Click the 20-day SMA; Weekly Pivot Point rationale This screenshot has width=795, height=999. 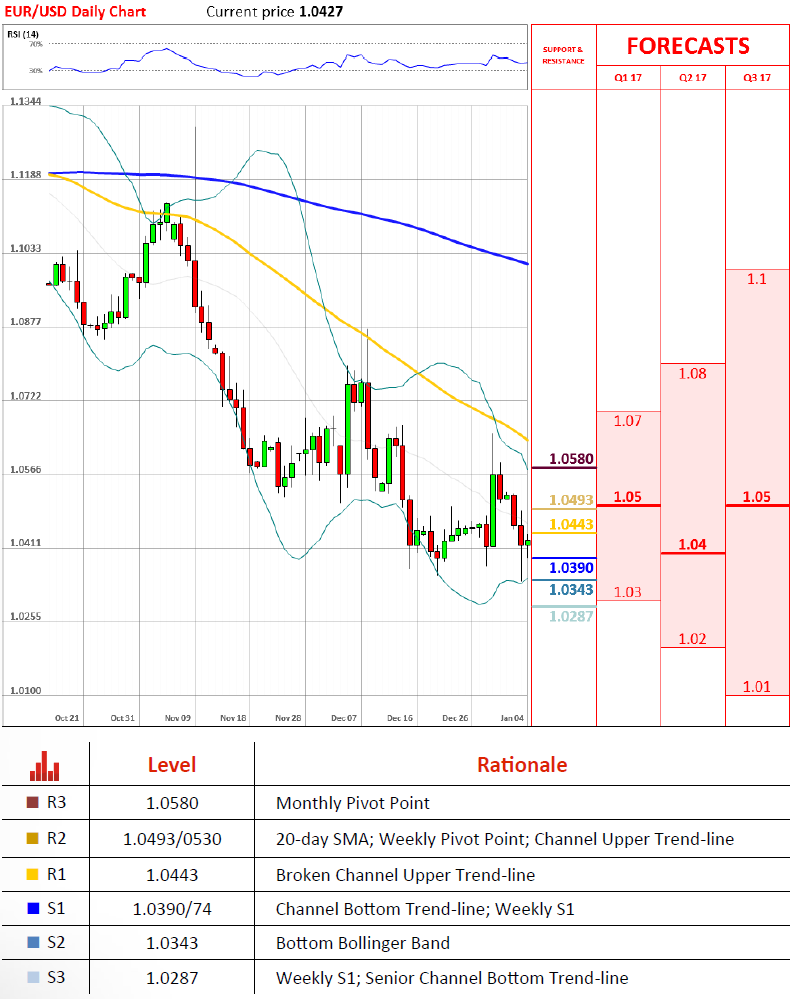(x=505, y=839)
